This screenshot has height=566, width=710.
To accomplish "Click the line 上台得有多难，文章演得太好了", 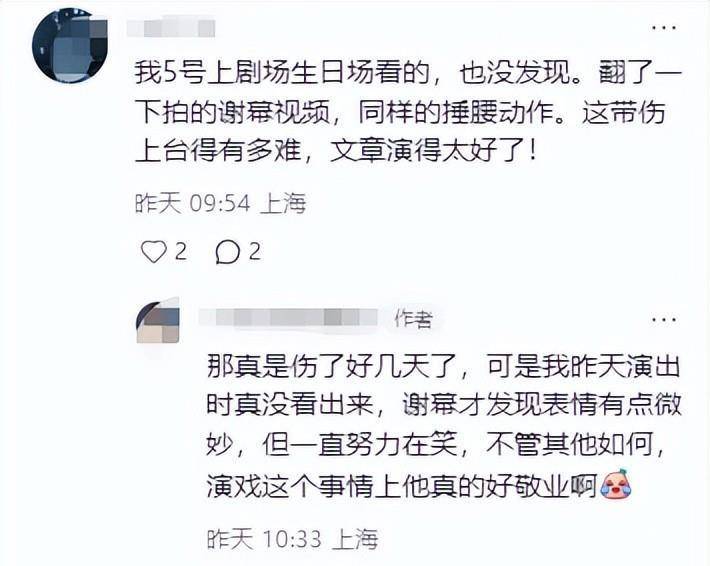I will pyautogui.click(x=336, y=151).
